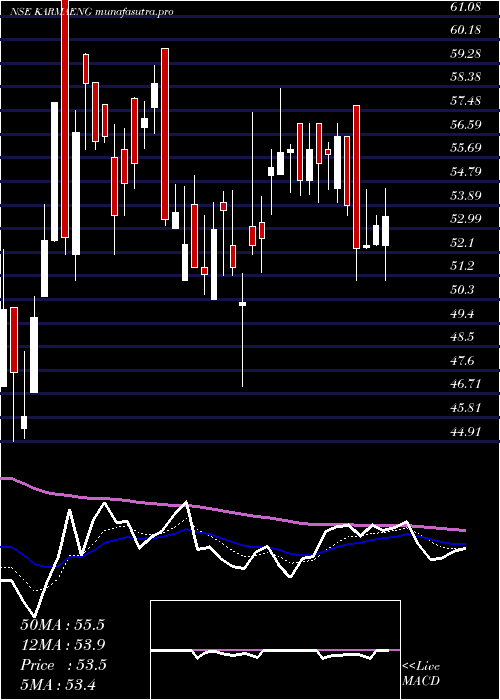Click the 53.89 price axis label

coord(464,195)
